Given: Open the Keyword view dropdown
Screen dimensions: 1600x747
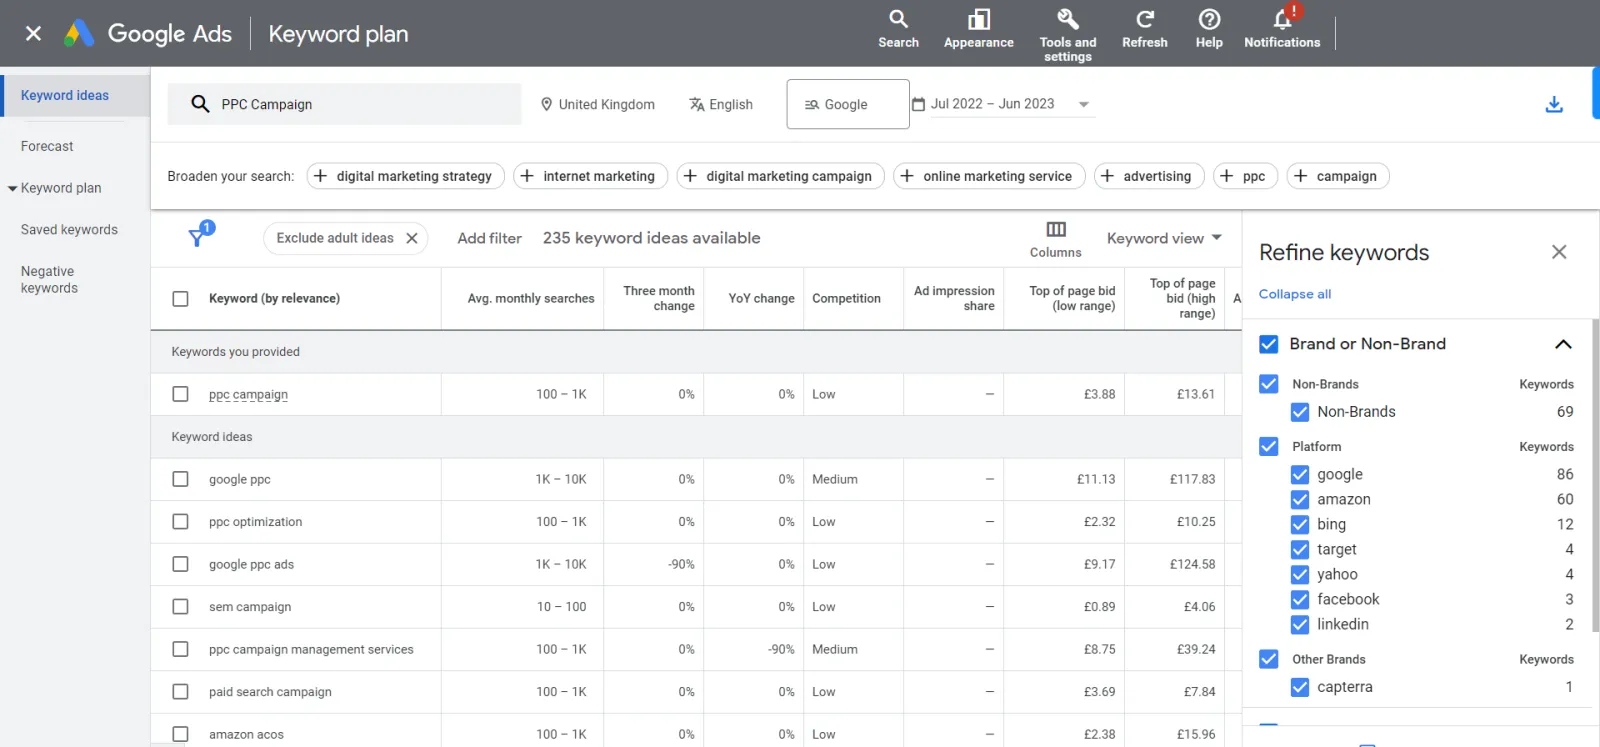Looking at the screenshot, I should 1164,238.
